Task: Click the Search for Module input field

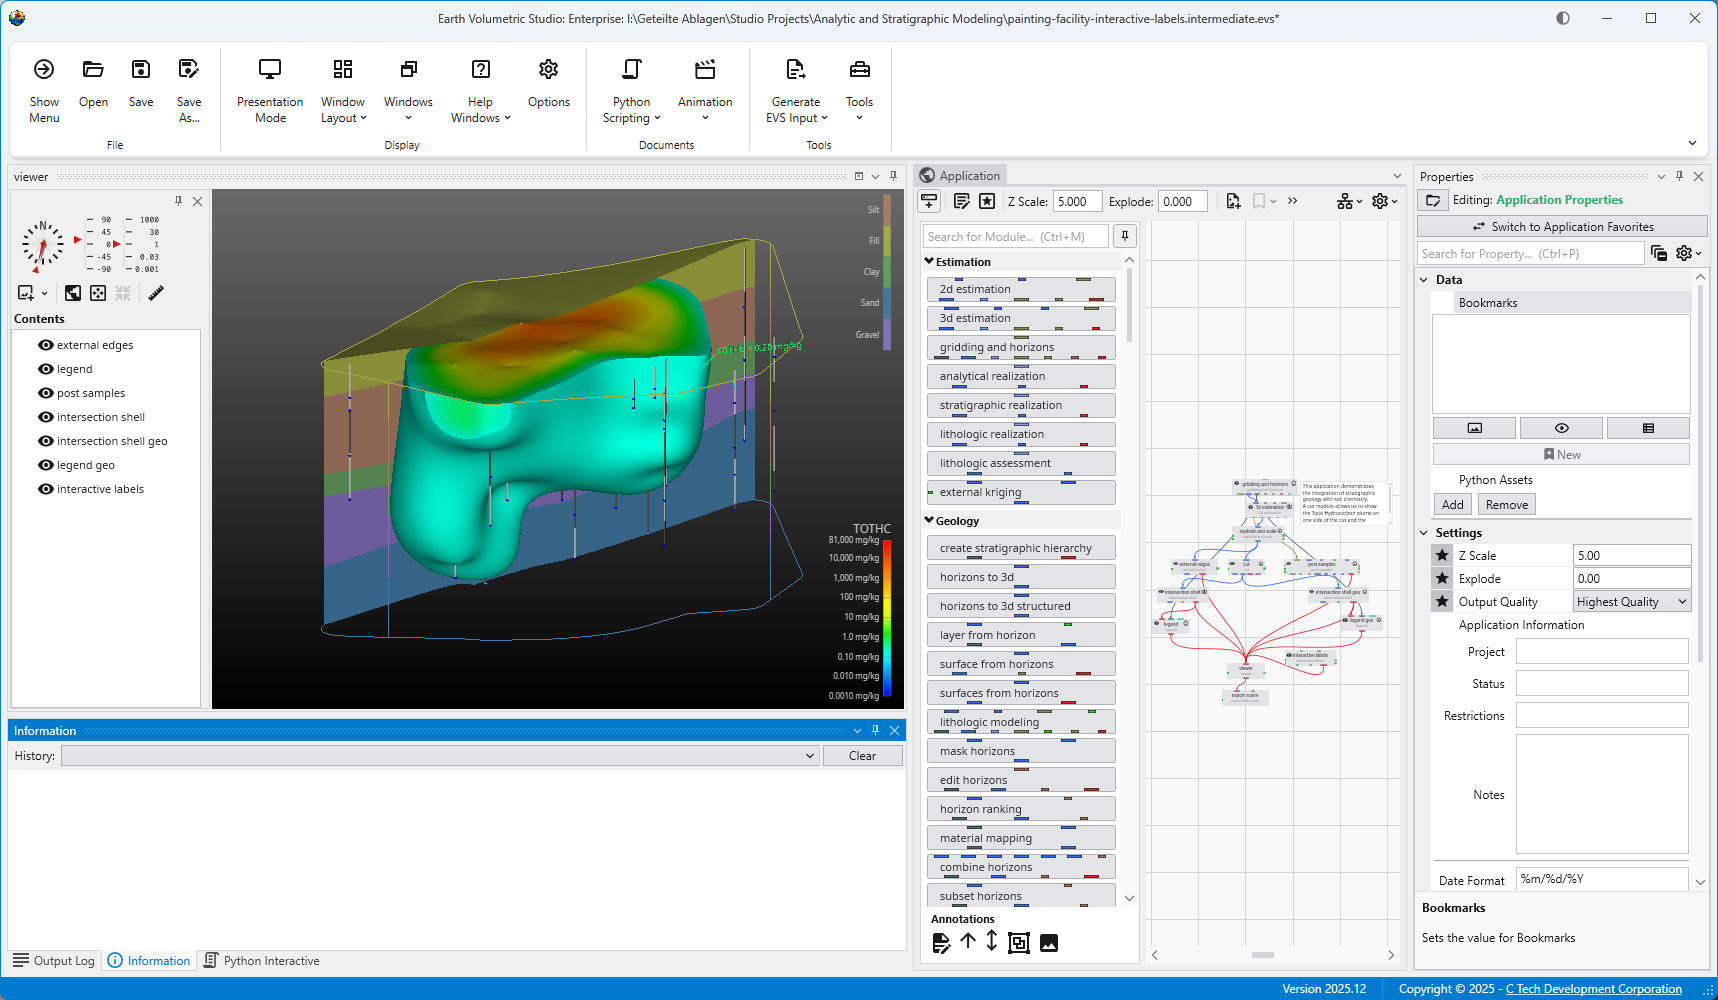Action: (x=1015, y=237)
